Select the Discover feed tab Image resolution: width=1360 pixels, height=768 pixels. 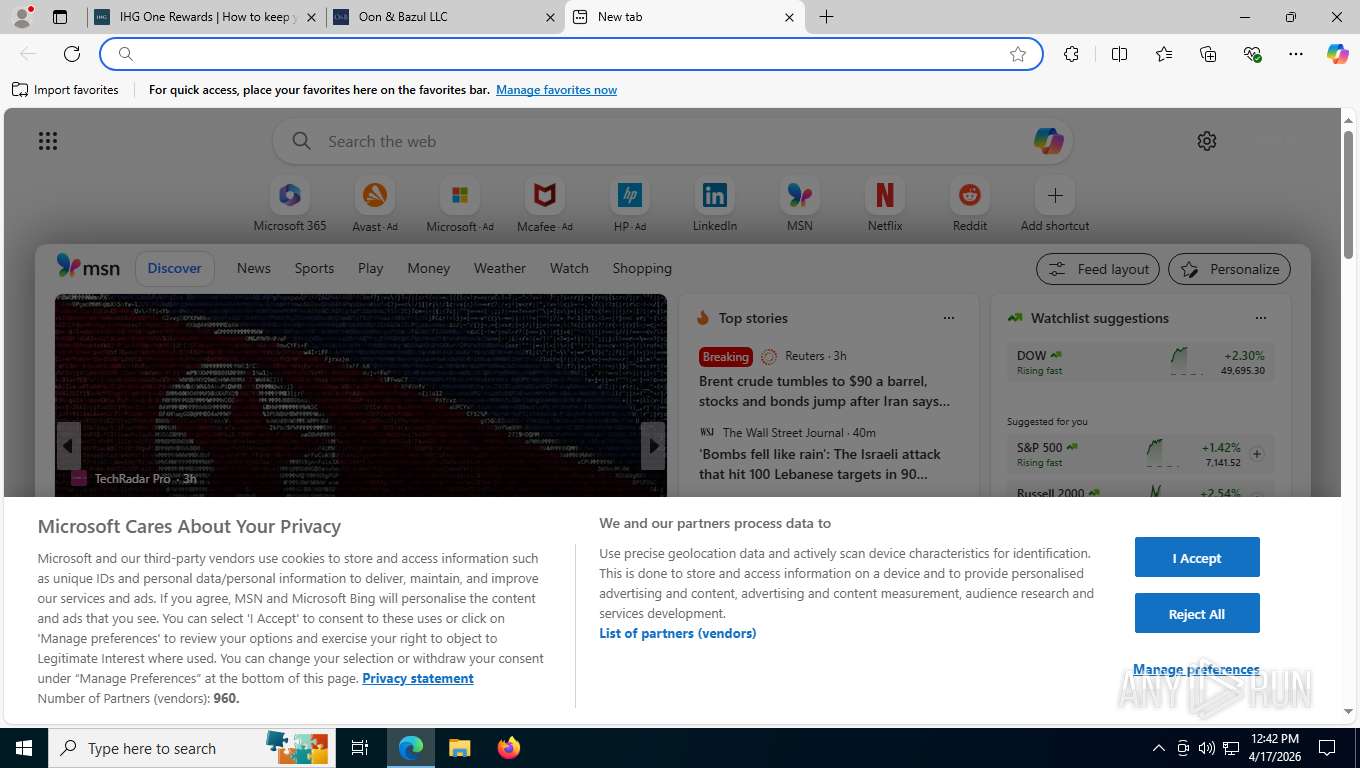coord(175,268)
